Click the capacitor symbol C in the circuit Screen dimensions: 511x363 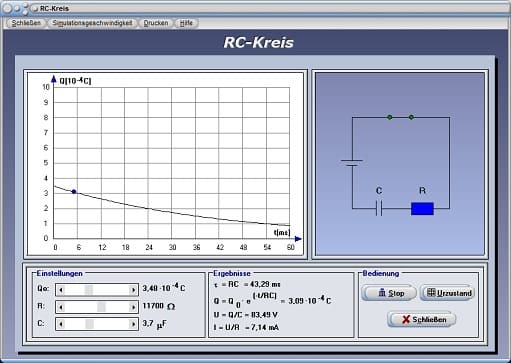[x=379, y=208]
